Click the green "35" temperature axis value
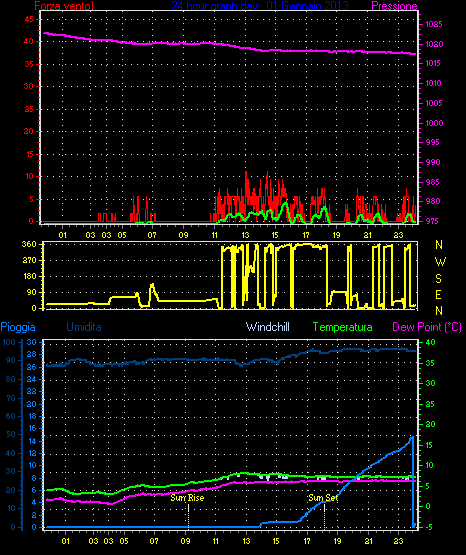Image resolution: width=466 pixels, height=555 pixels. coord(430,363)
